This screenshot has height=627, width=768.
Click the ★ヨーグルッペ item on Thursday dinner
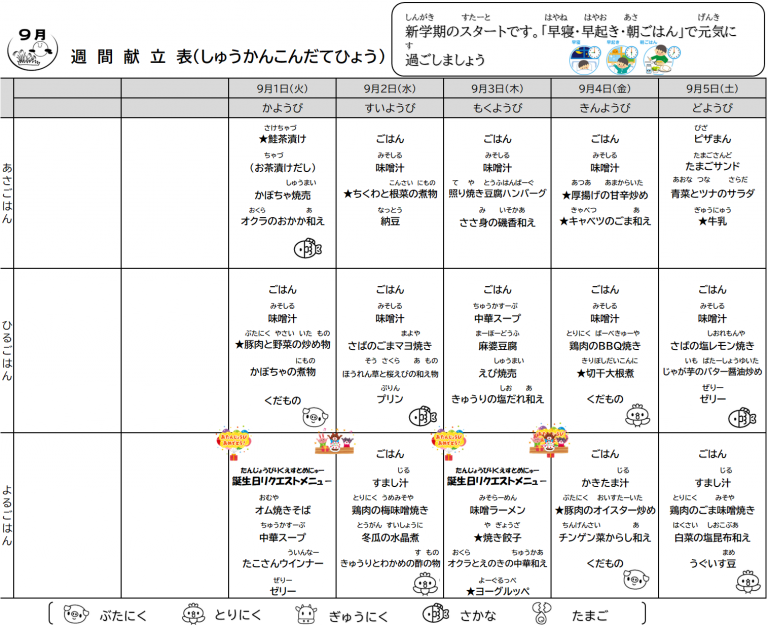pyautogui.click(x=497, y=591)
